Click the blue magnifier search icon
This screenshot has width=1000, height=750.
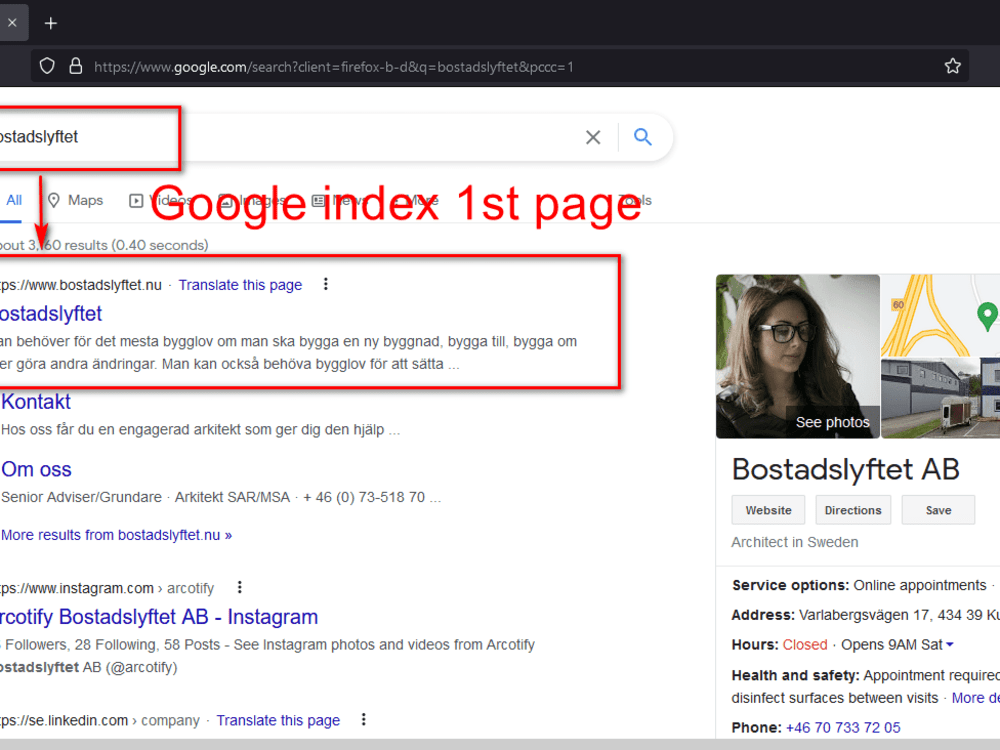click(642, 137)
